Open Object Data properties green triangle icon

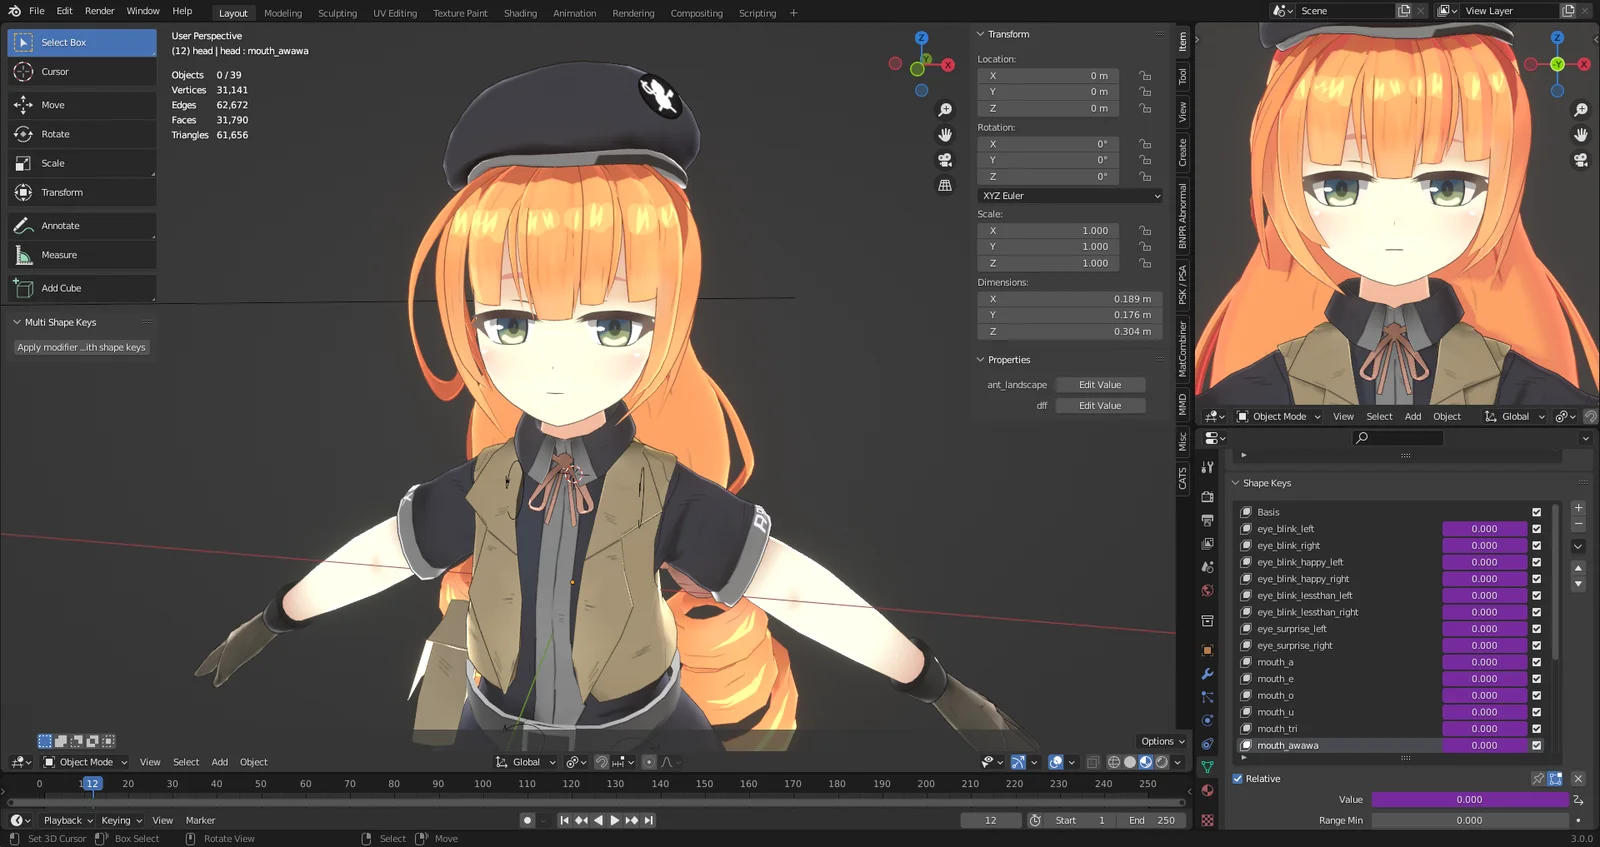pos(1207,767)
